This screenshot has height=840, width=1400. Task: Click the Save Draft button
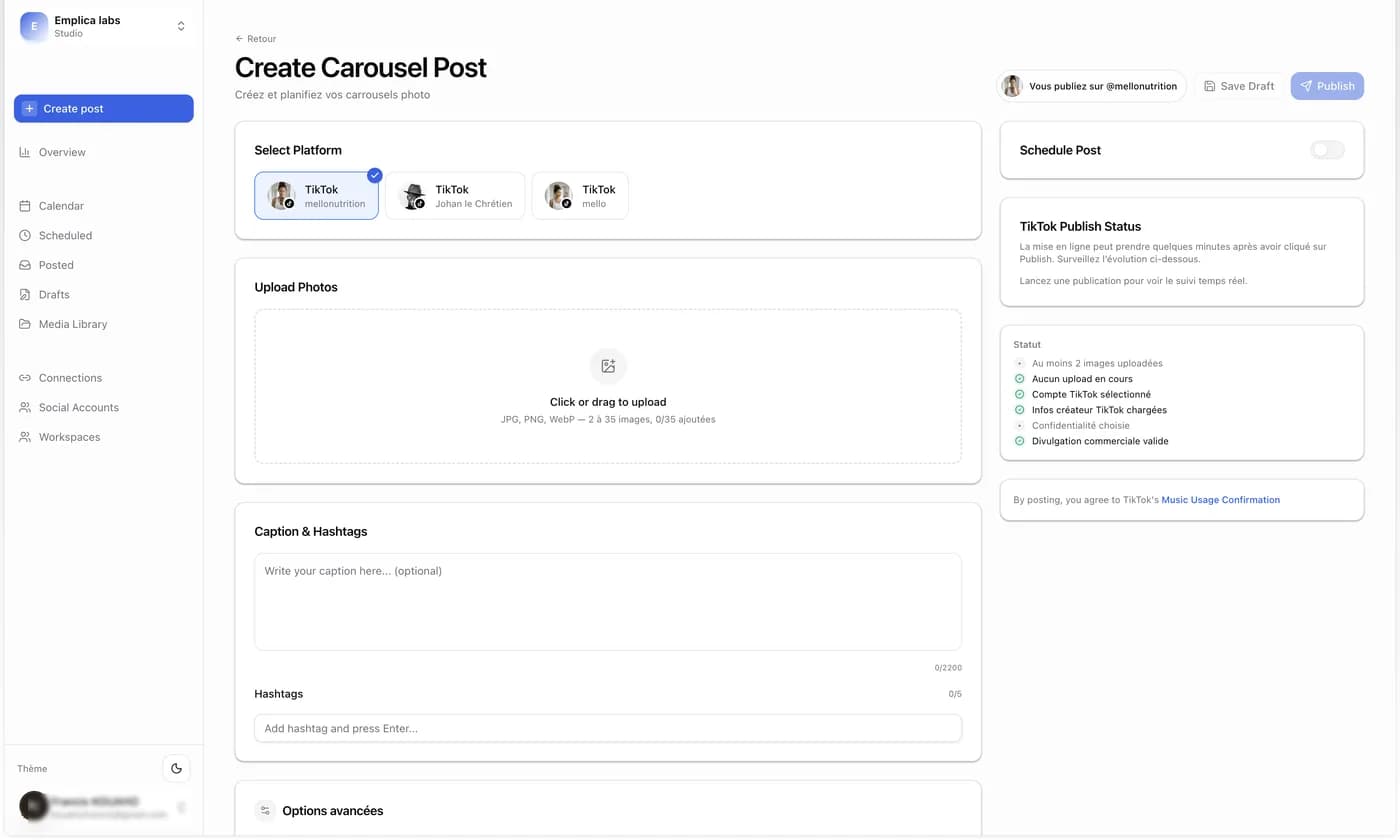[1239, 86]
